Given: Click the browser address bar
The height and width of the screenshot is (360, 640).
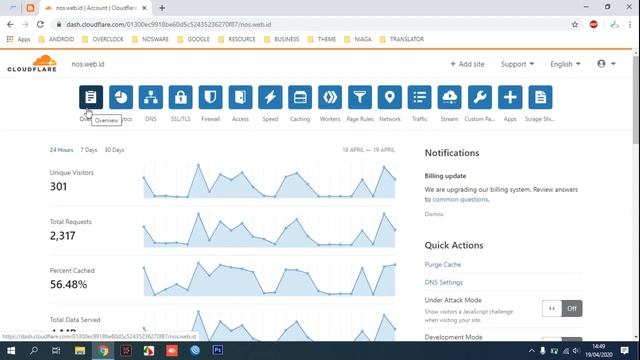Looking at the screenshot, I should pos(310,24).
